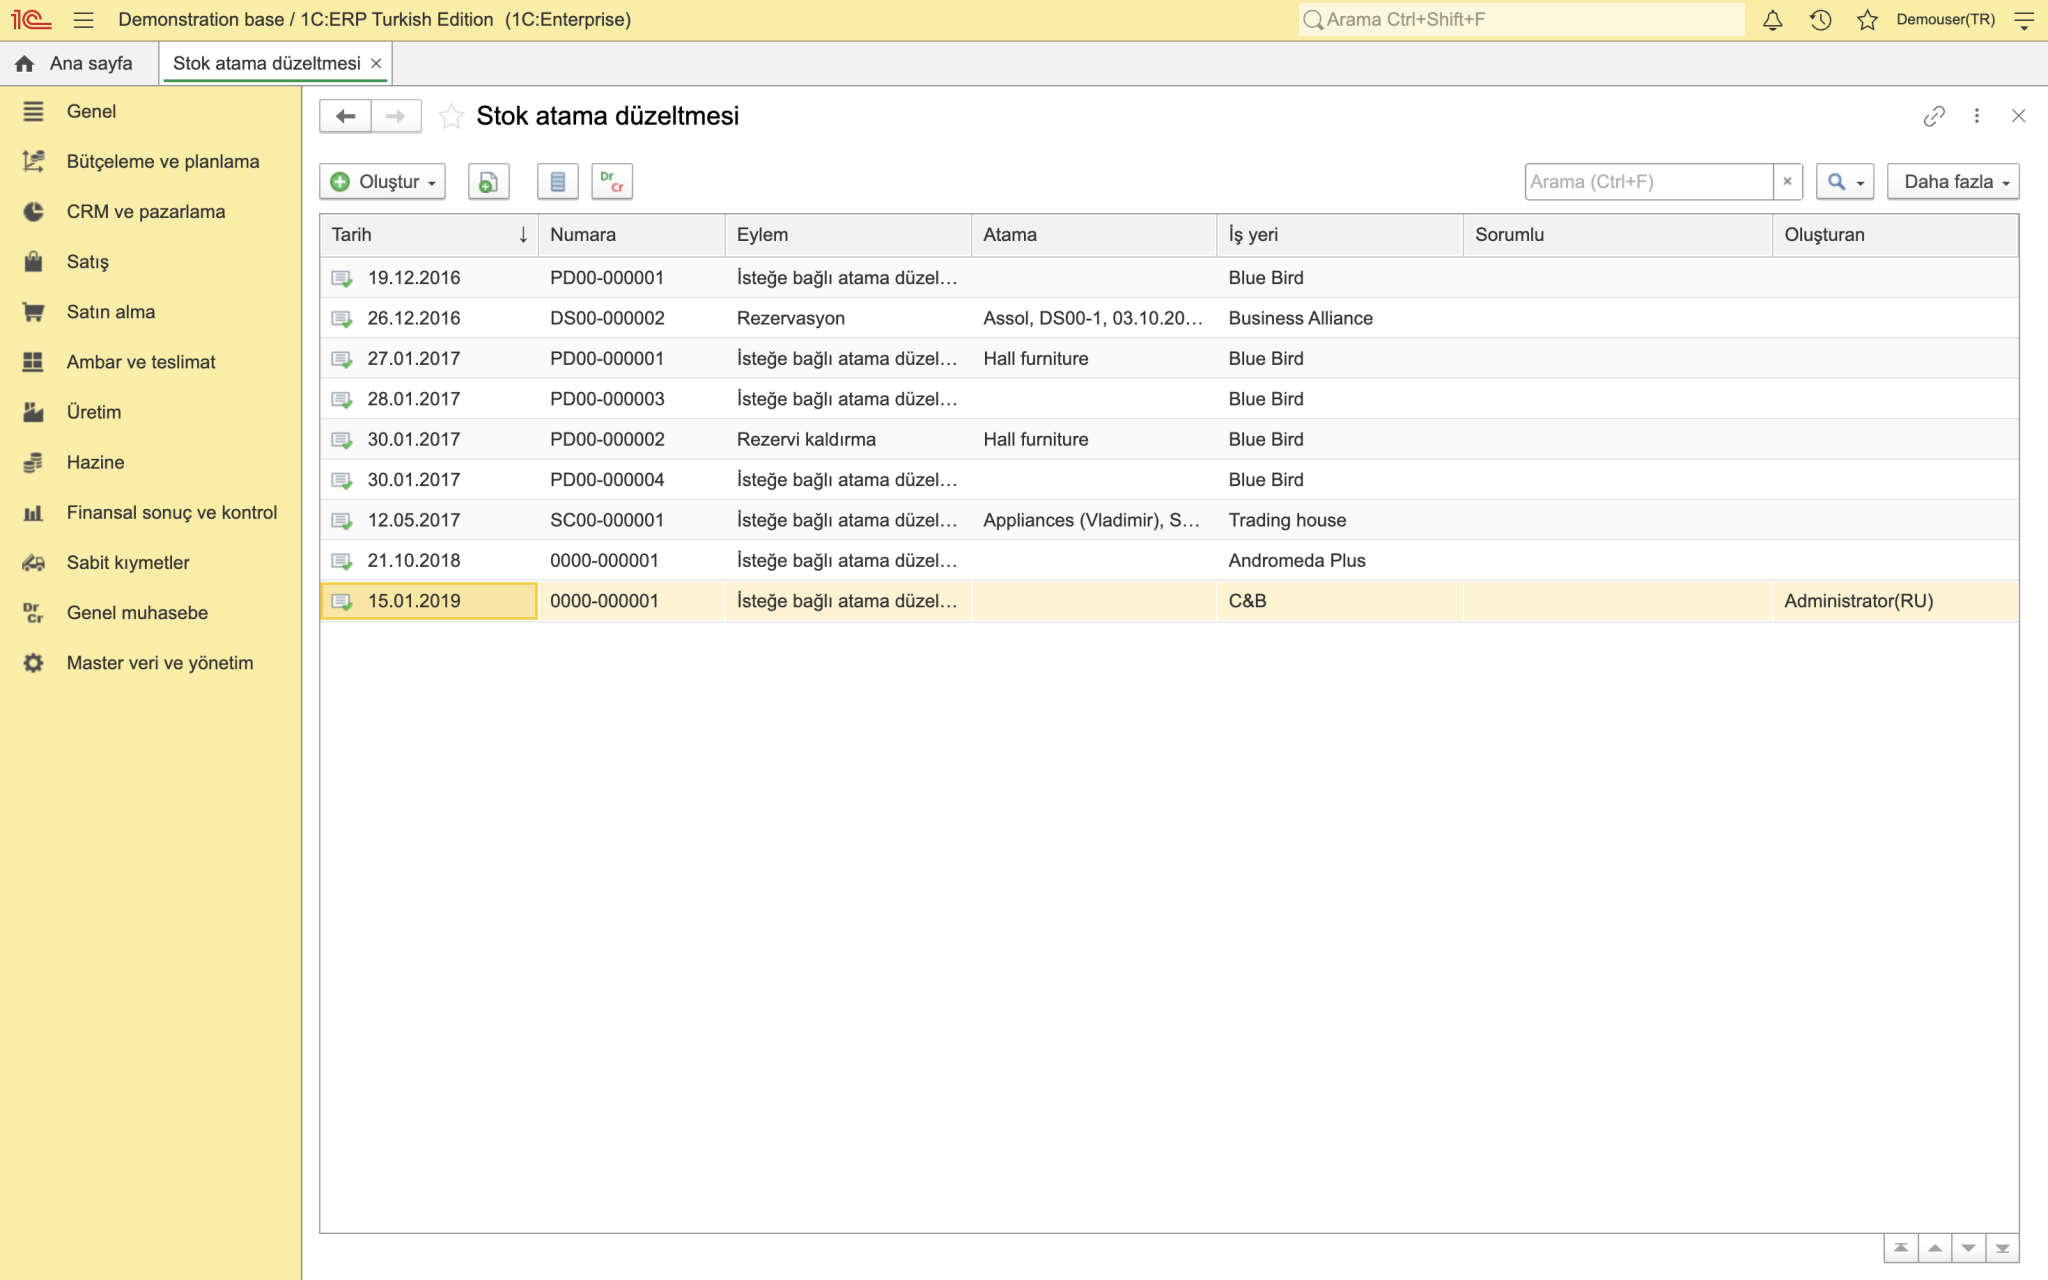
Task: Open CRM ve pazarlama section
Action: [150, 212]
